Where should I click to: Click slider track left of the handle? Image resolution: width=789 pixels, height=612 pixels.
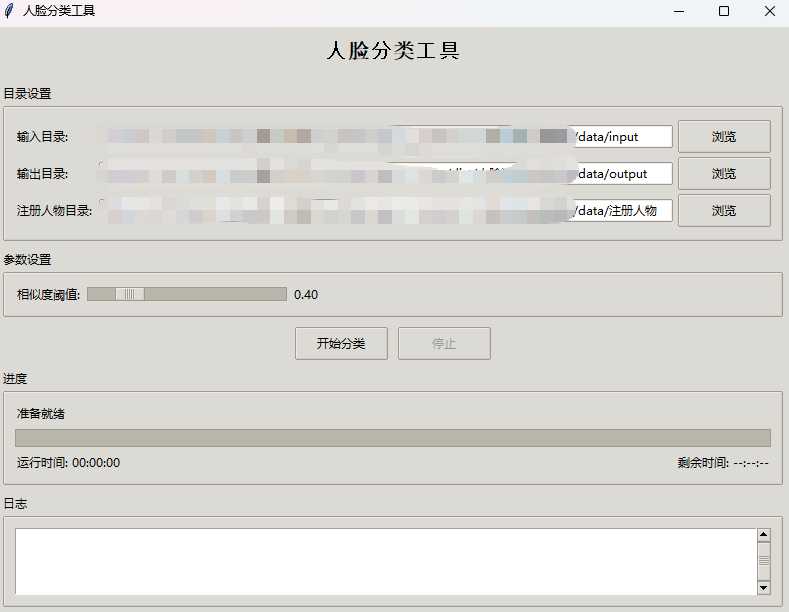[x=100, y=294]
